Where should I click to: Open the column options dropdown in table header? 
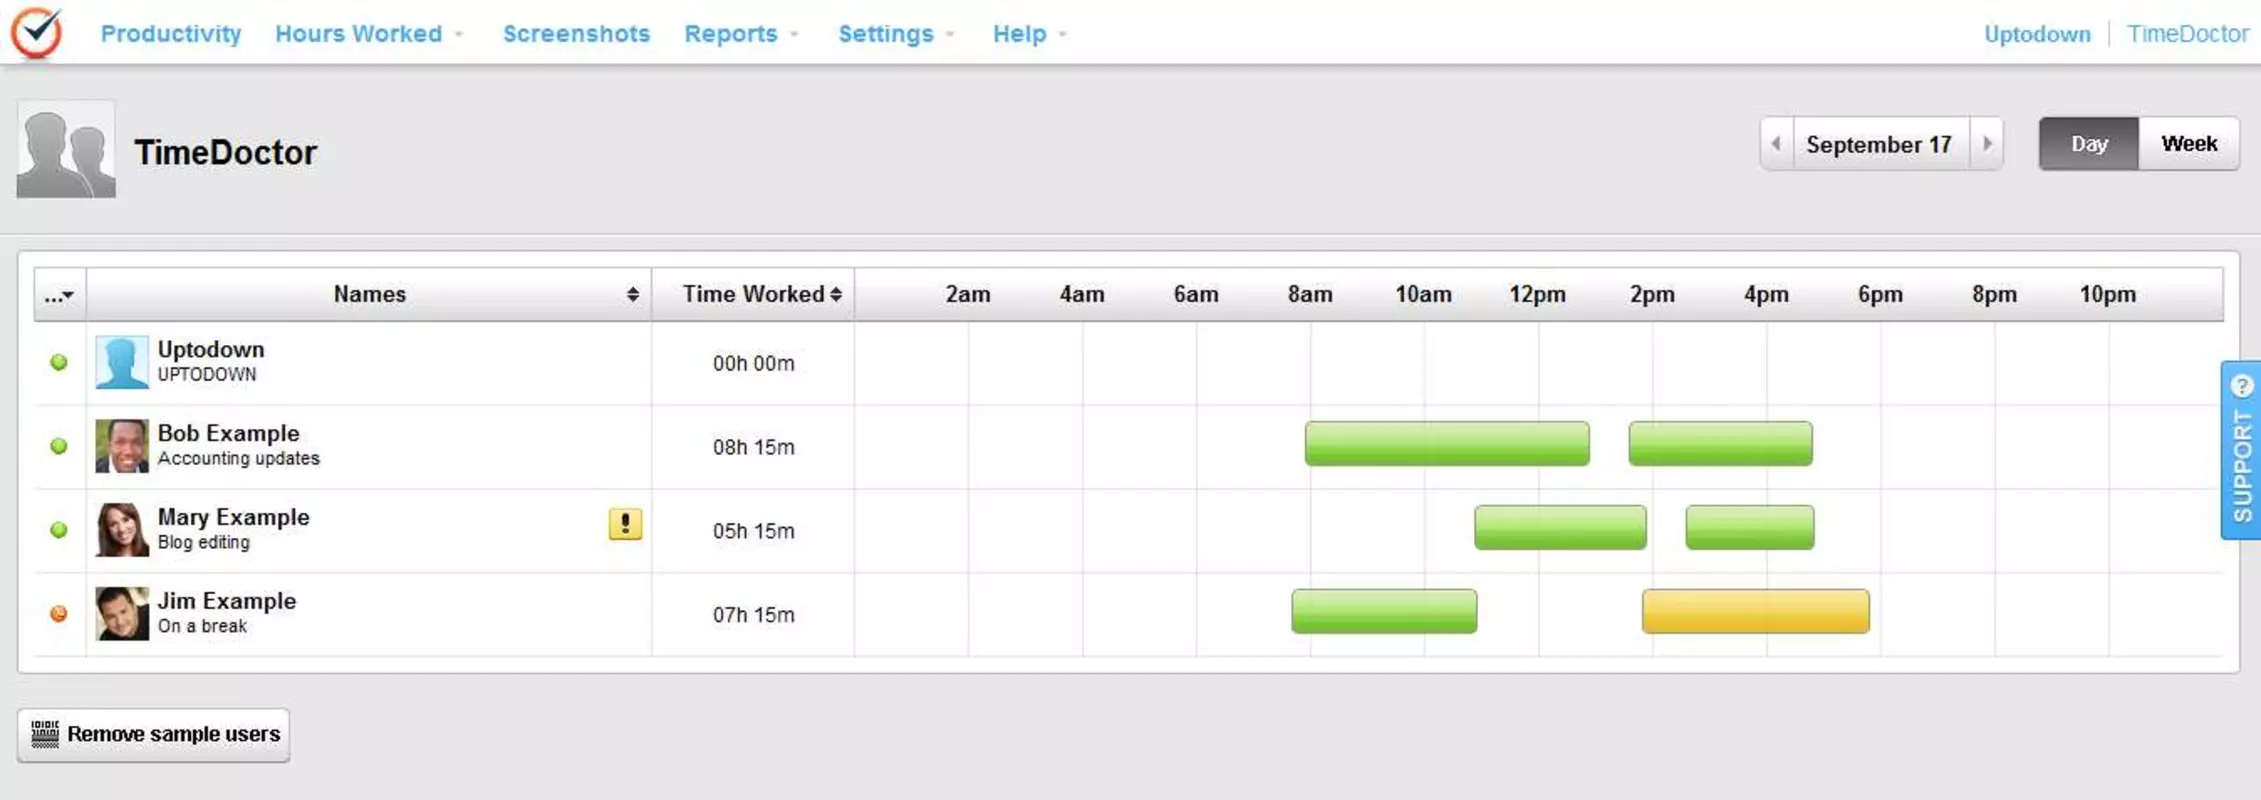(60, 294)
